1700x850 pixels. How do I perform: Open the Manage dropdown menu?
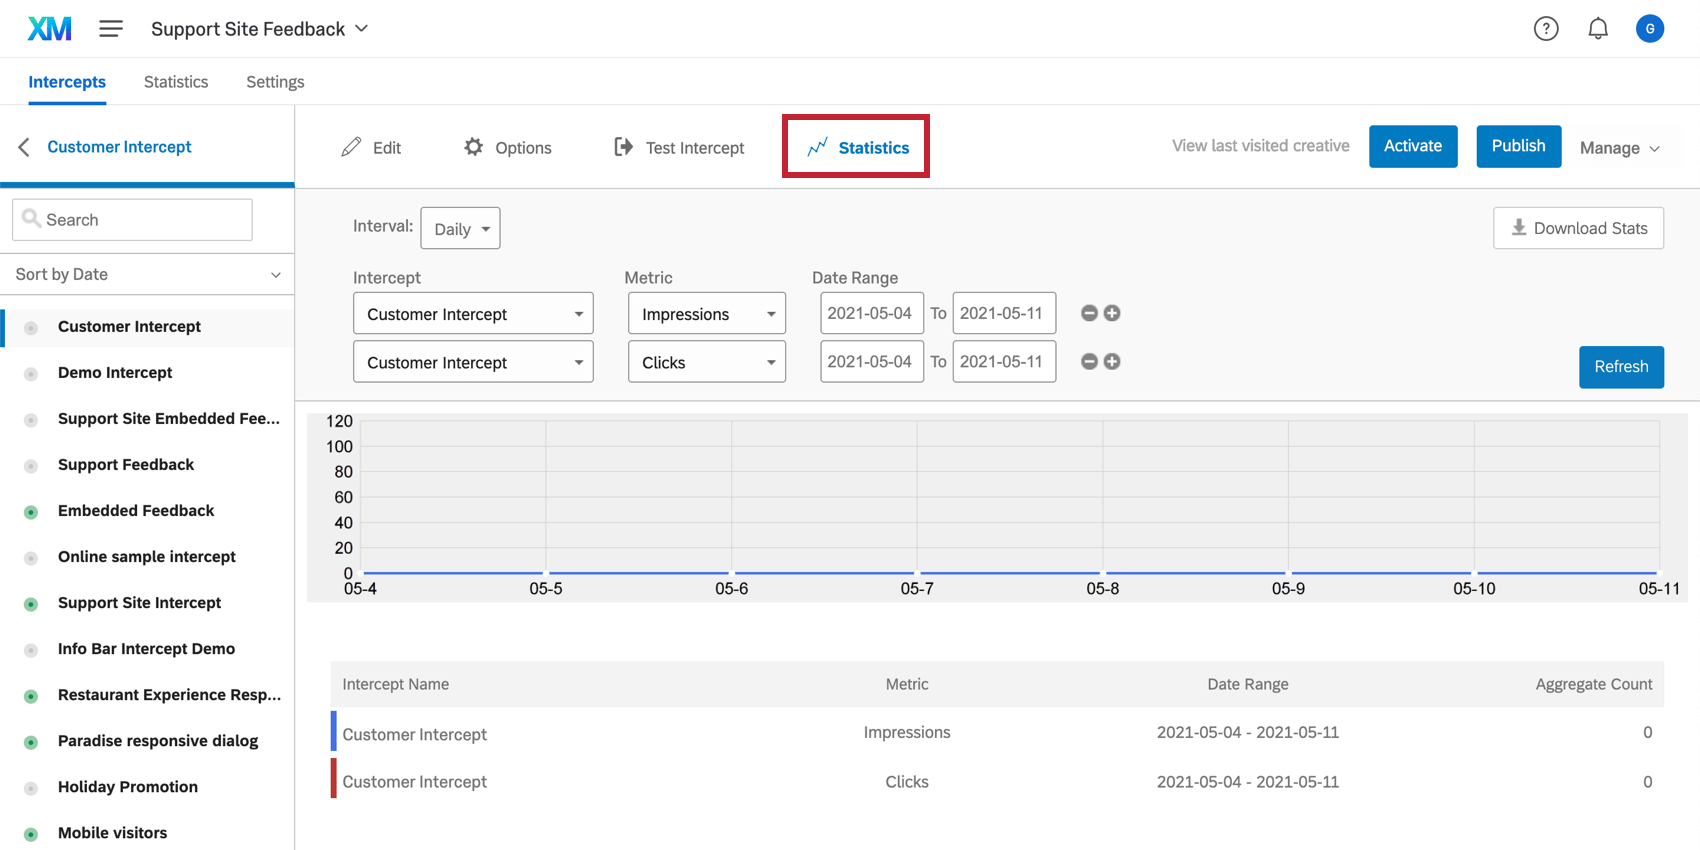(x=1619, y=148)
